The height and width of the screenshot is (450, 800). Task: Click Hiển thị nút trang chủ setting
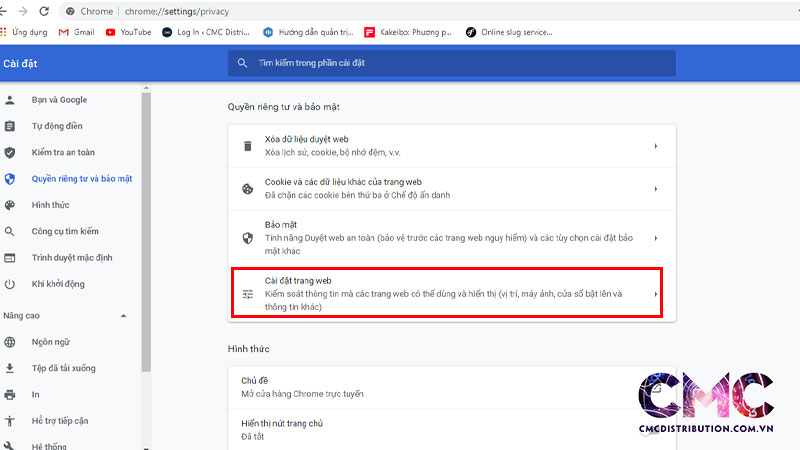tap(452, 430)
